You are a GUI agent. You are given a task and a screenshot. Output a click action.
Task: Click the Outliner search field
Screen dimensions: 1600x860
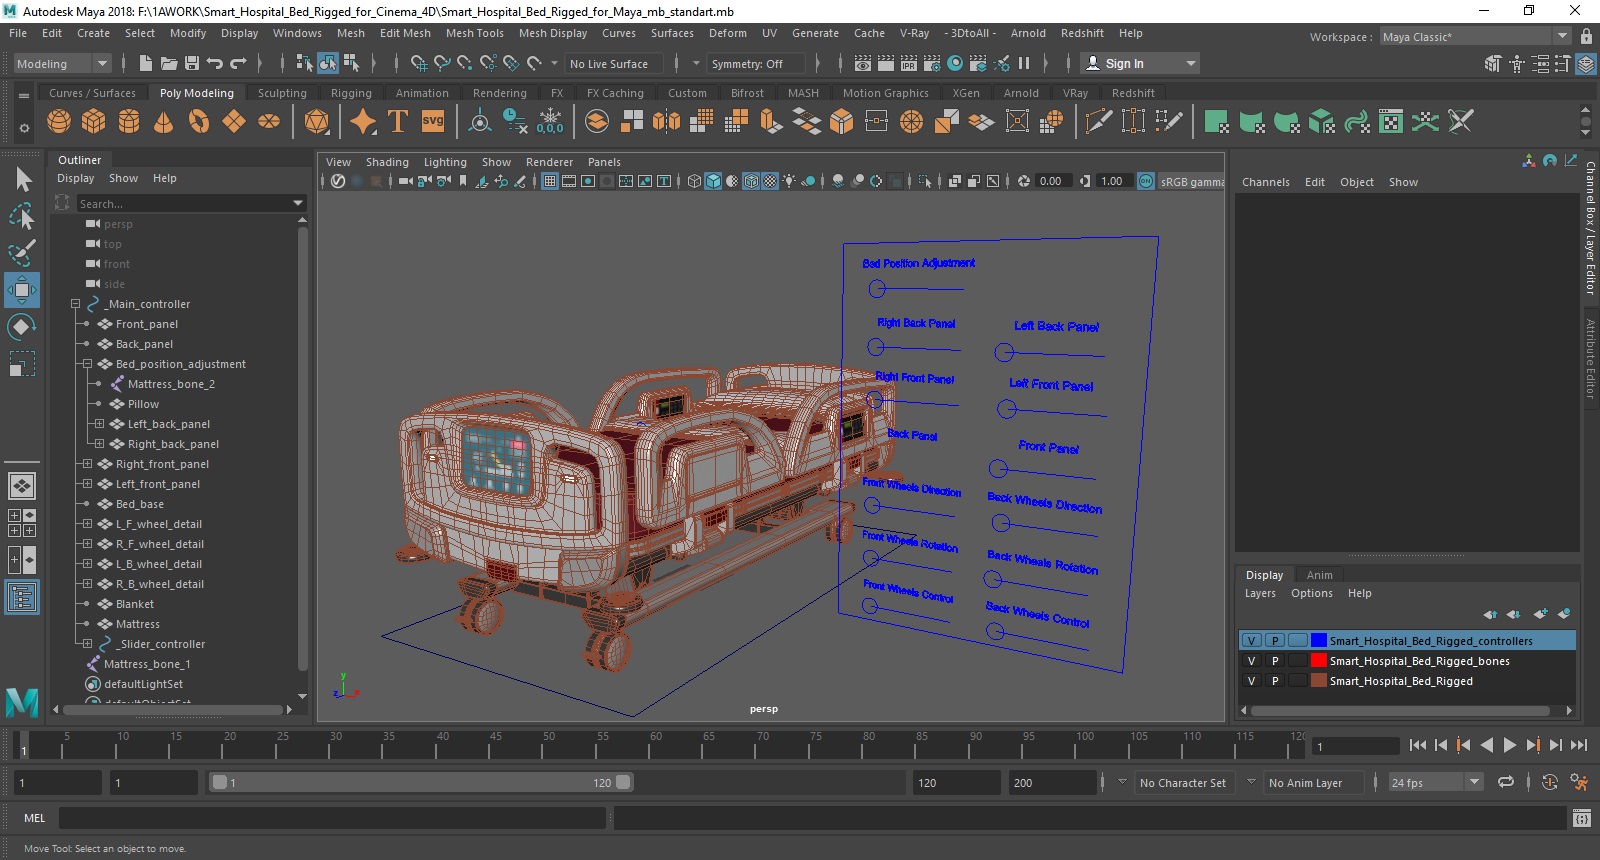point(191,203)
